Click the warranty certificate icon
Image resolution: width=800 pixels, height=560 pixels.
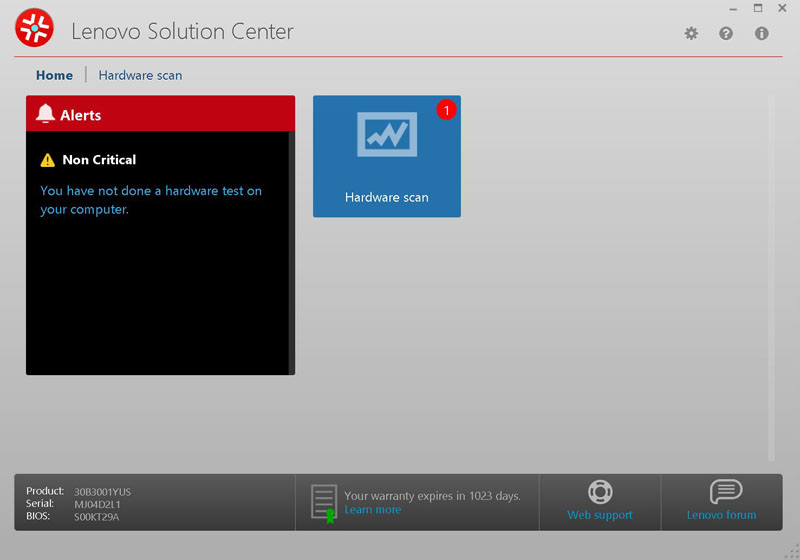coord(323,504)
